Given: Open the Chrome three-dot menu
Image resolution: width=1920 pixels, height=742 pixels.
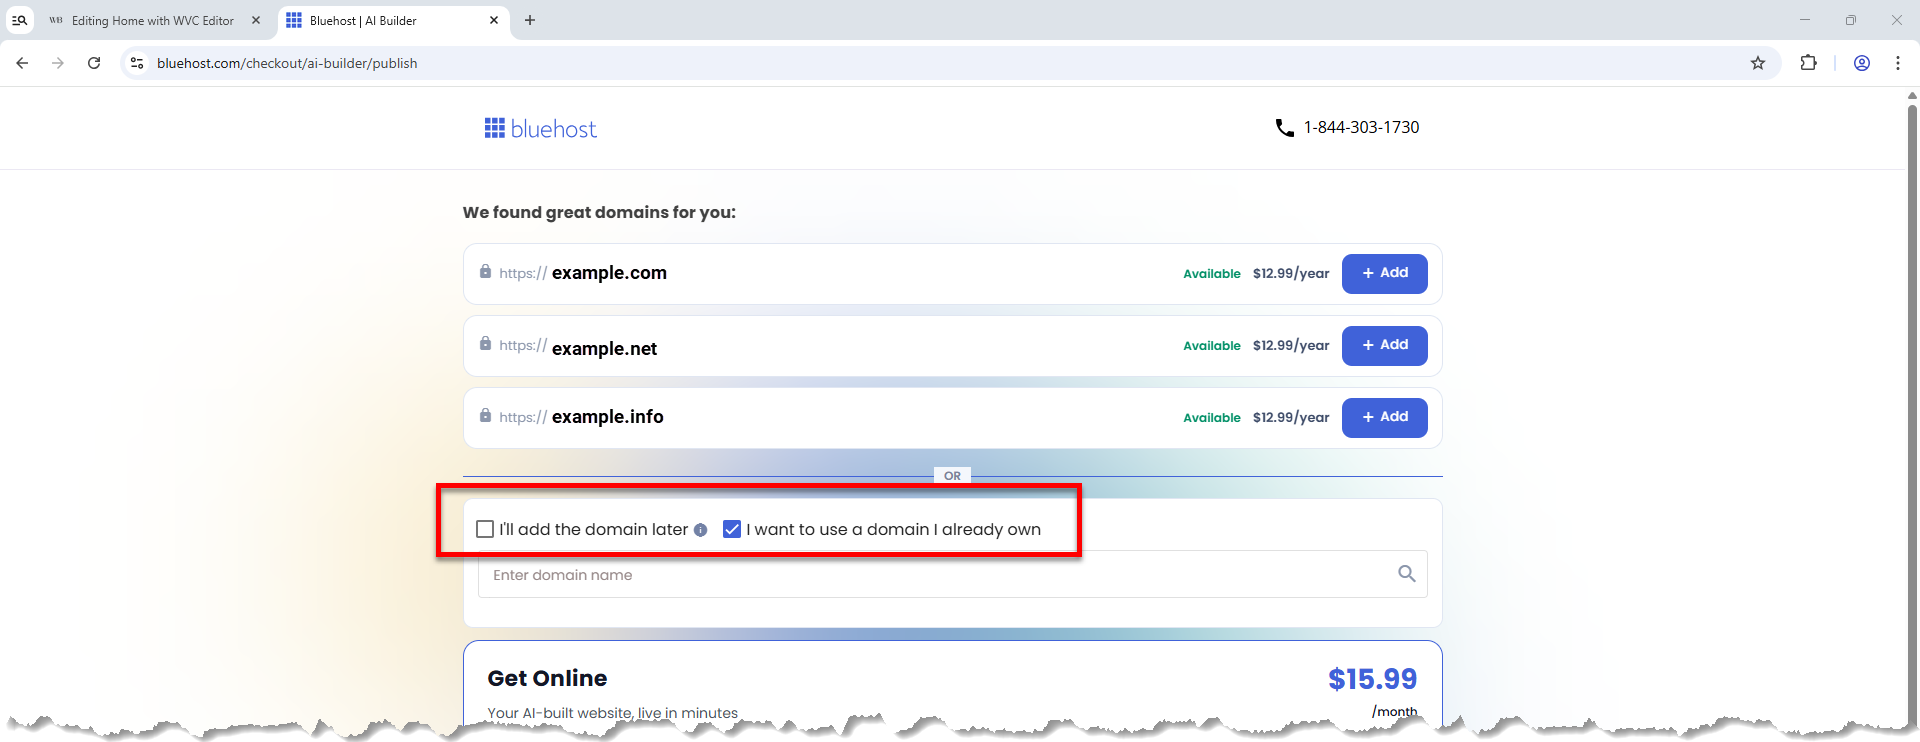Looking at the screenshot, I should point(1898,63).
